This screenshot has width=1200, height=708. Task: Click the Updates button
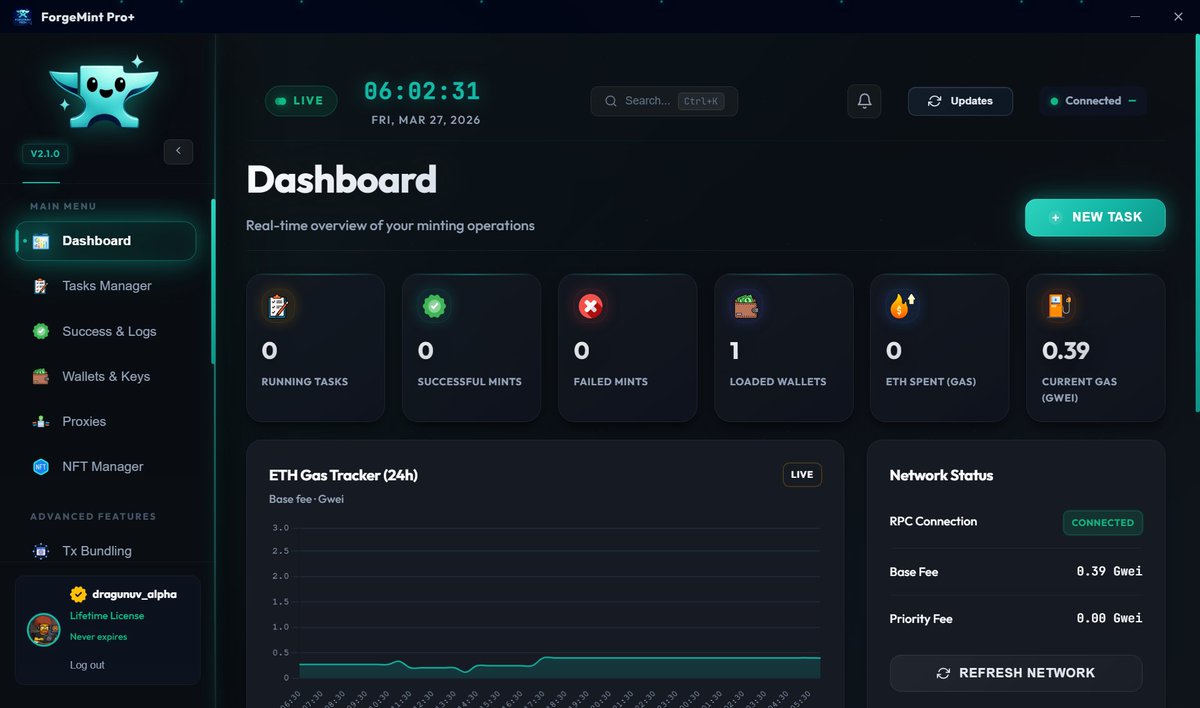[x=960, y=101]
